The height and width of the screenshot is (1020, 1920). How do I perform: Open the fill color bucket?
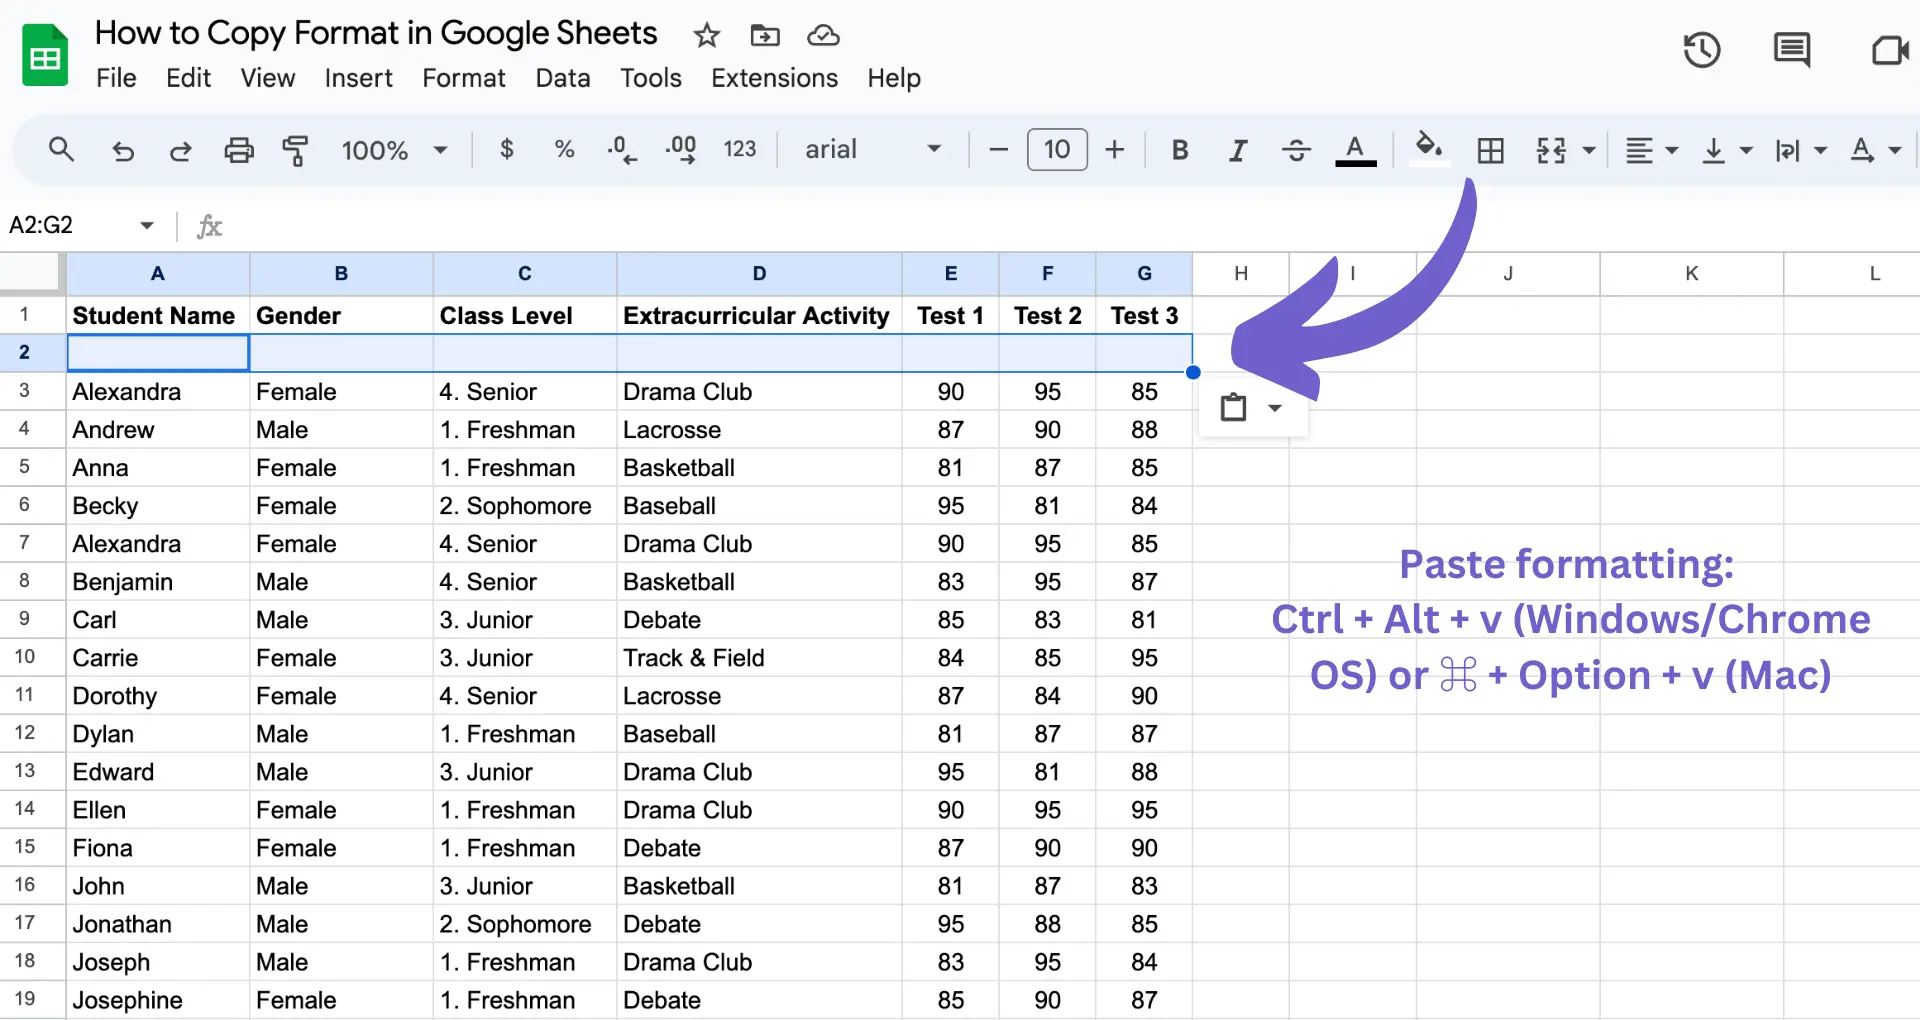click(x=1429, y=150)
